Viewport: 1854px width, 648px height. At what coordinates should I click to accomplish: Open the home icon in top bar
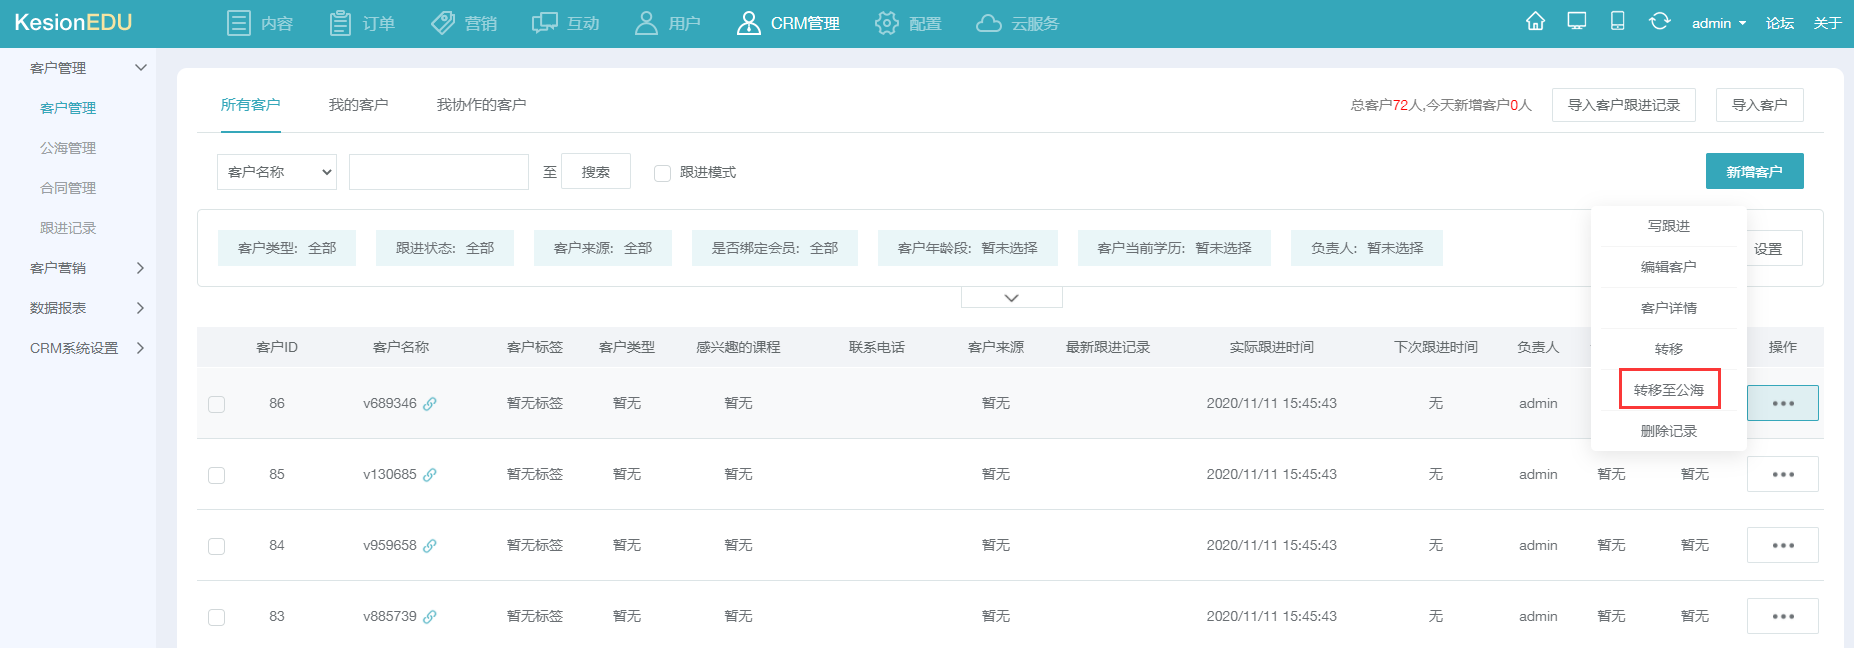(1535, 22)
